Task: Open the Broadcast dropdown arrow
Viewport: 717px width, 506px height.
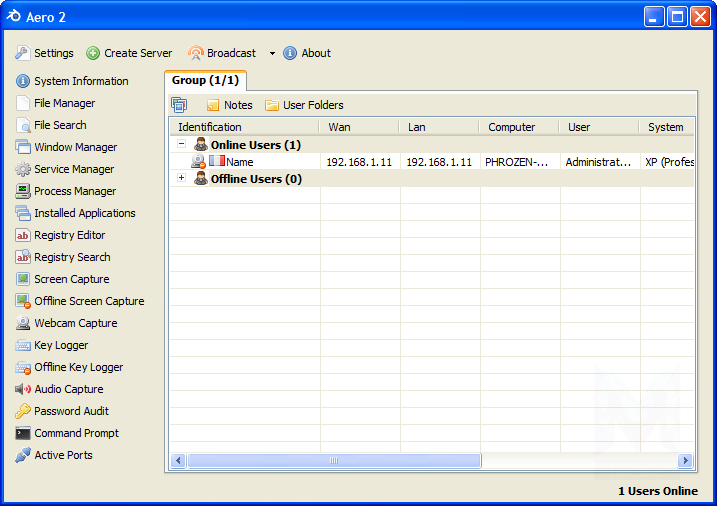Action: click(x=272, y=54)
